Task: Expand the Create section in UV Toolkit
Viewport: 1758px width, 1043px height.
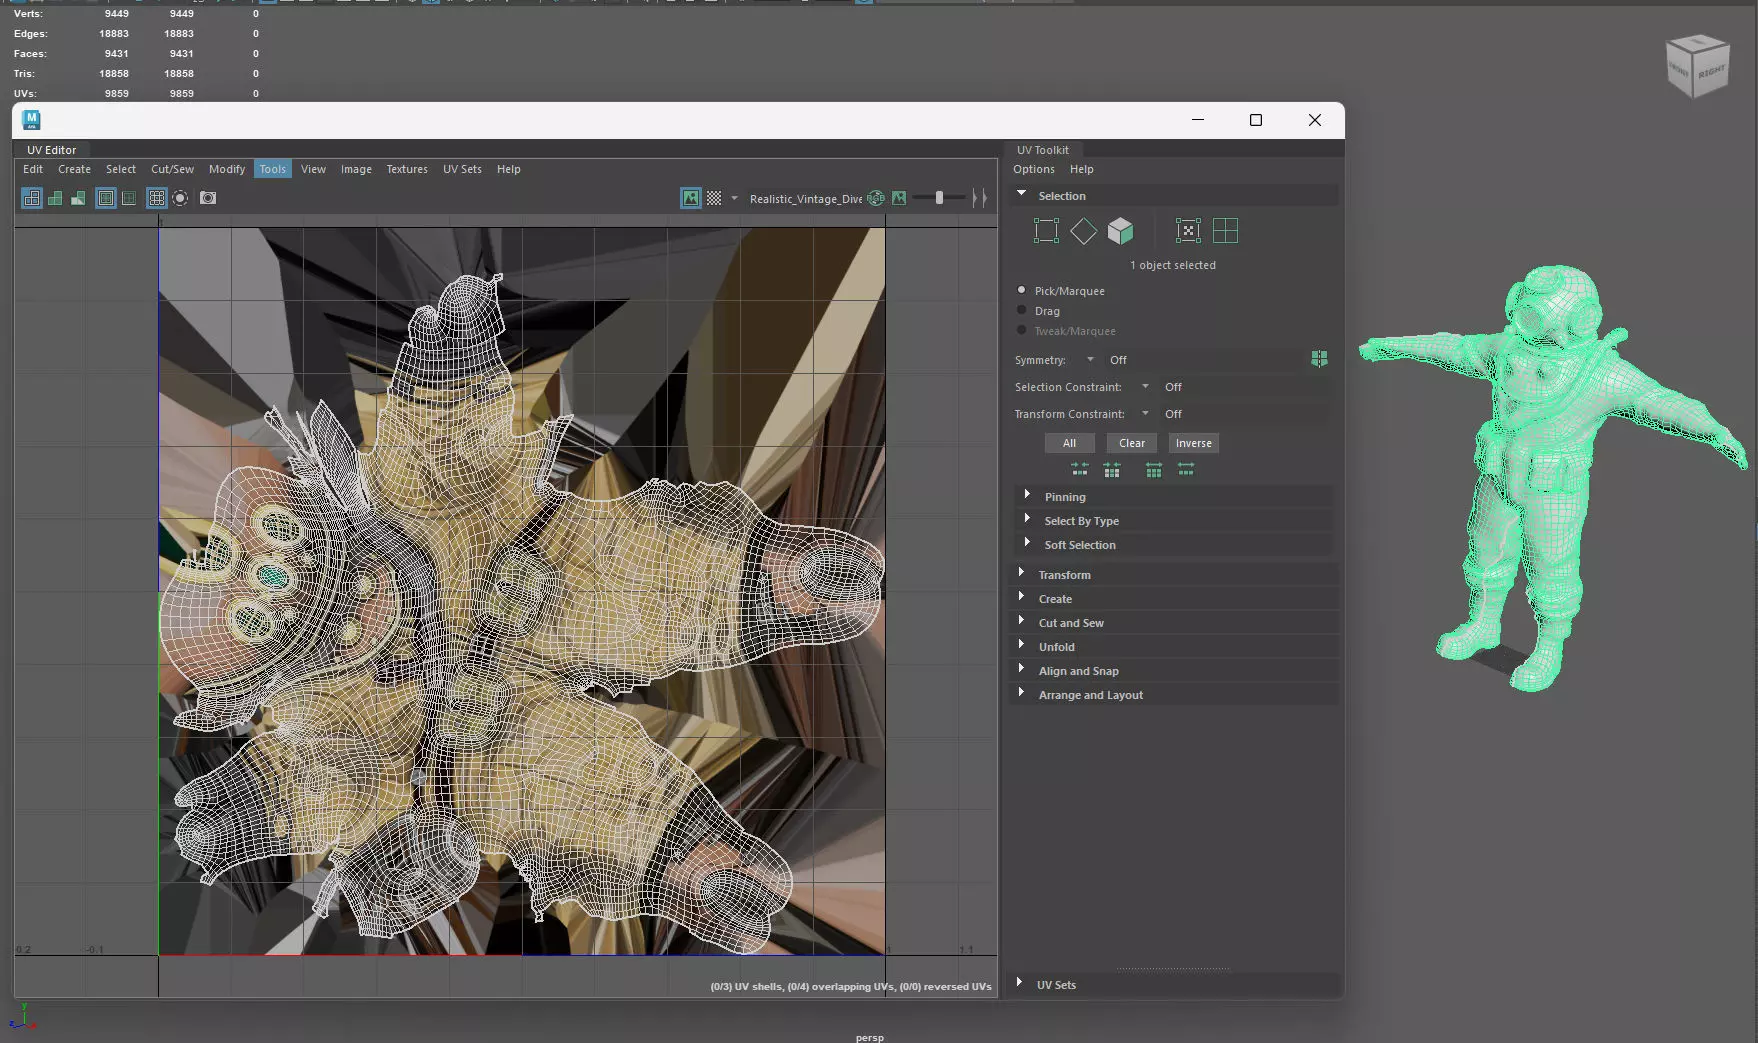Action: (x=1021, y=597)
